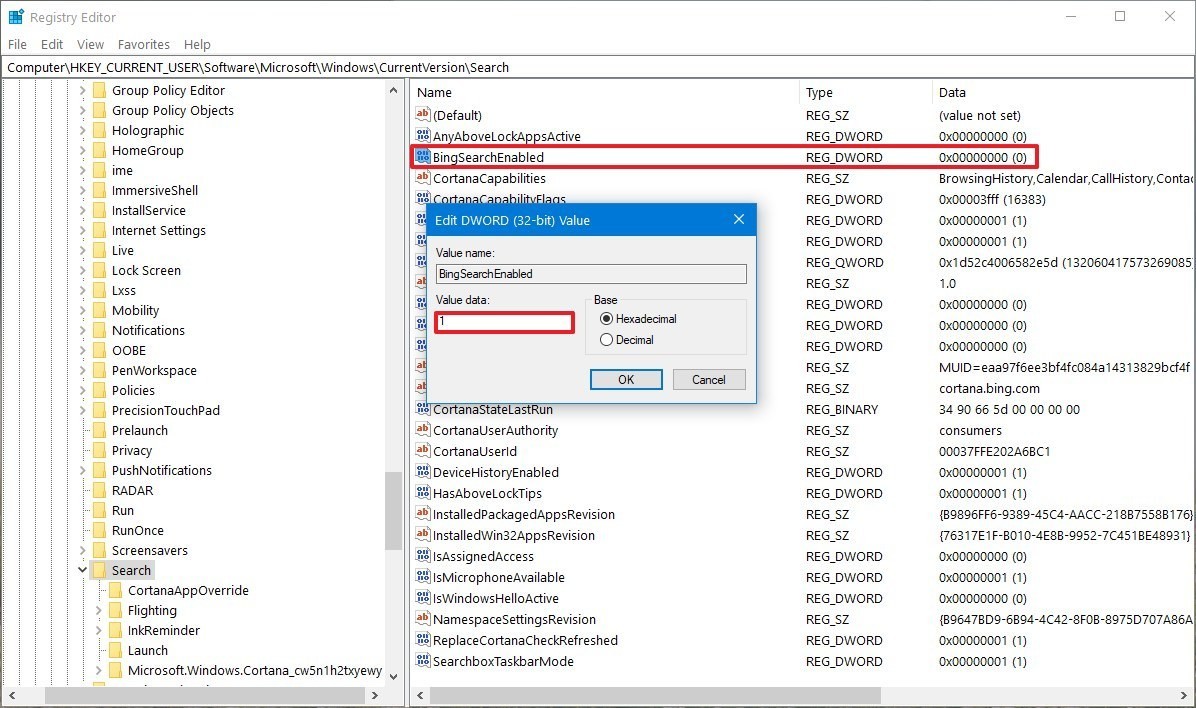Click the BingSearchEnabled DWORD value icon
The height and width of the screenshot is (708, 1196).
coord(422,157)
